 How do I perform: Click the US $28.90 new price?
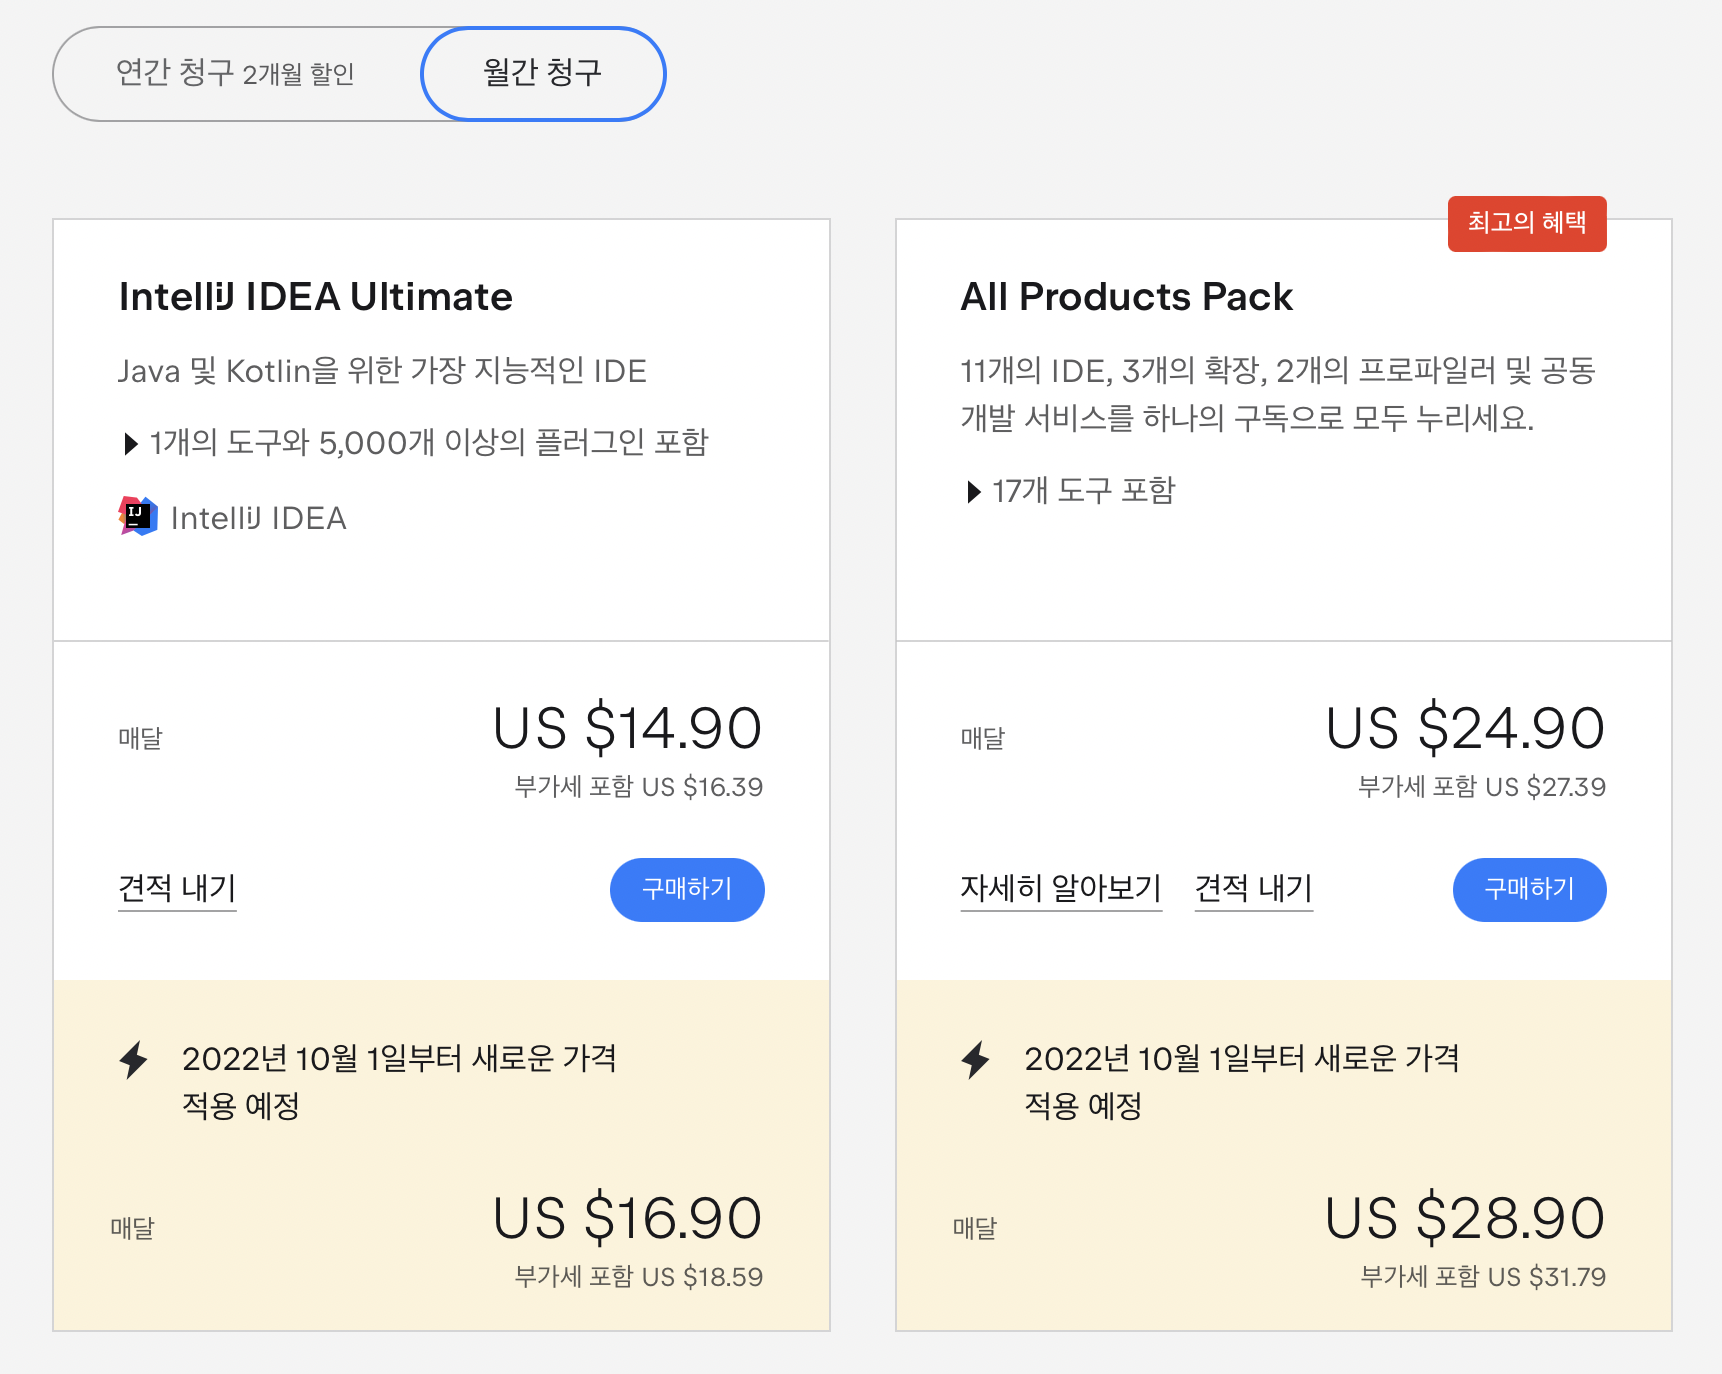(1465, 1218)
